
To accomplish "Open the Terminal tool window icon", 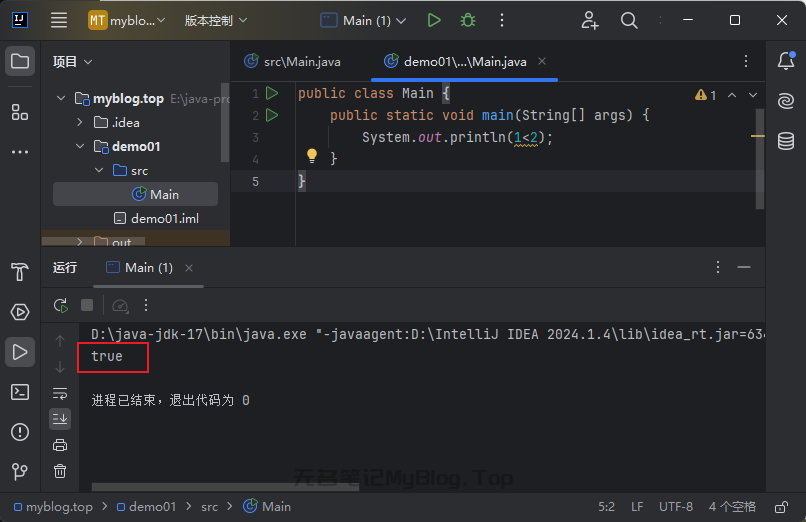I will (20, 392).
